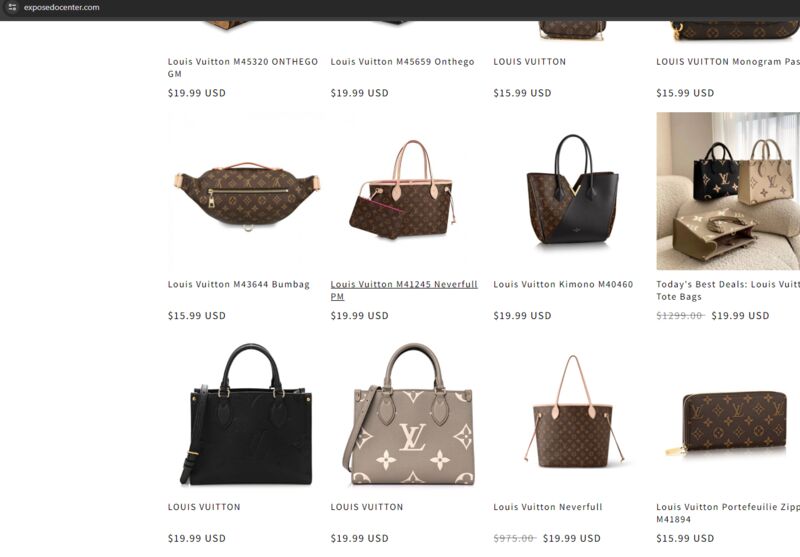Click the LOUIS VUITTON title under black tote

(x=204, y=507)
